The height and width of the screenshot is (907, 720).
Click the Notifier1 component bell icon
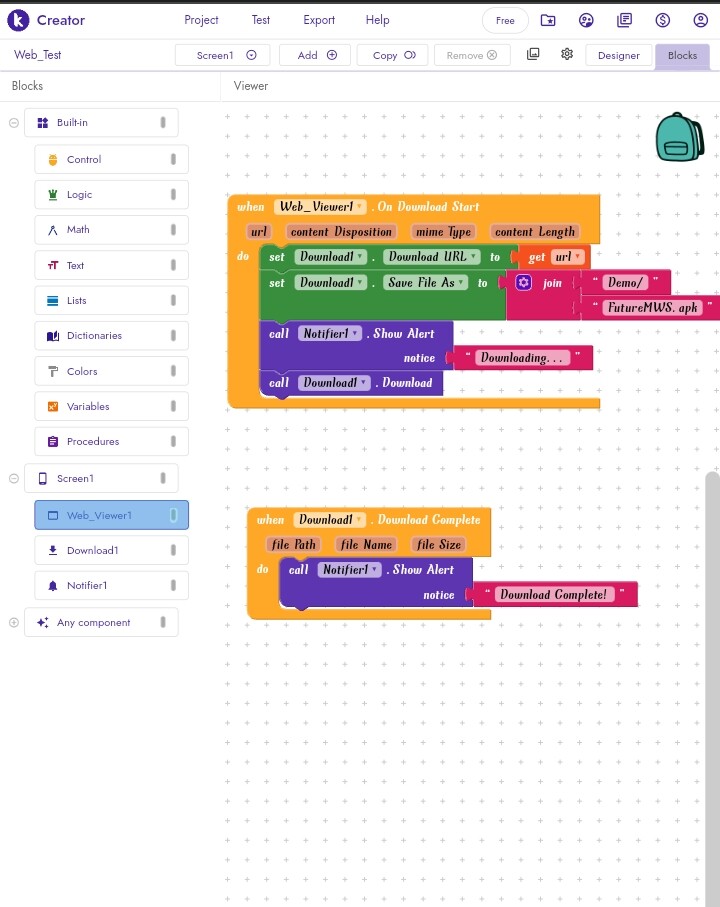click(53, 585)
